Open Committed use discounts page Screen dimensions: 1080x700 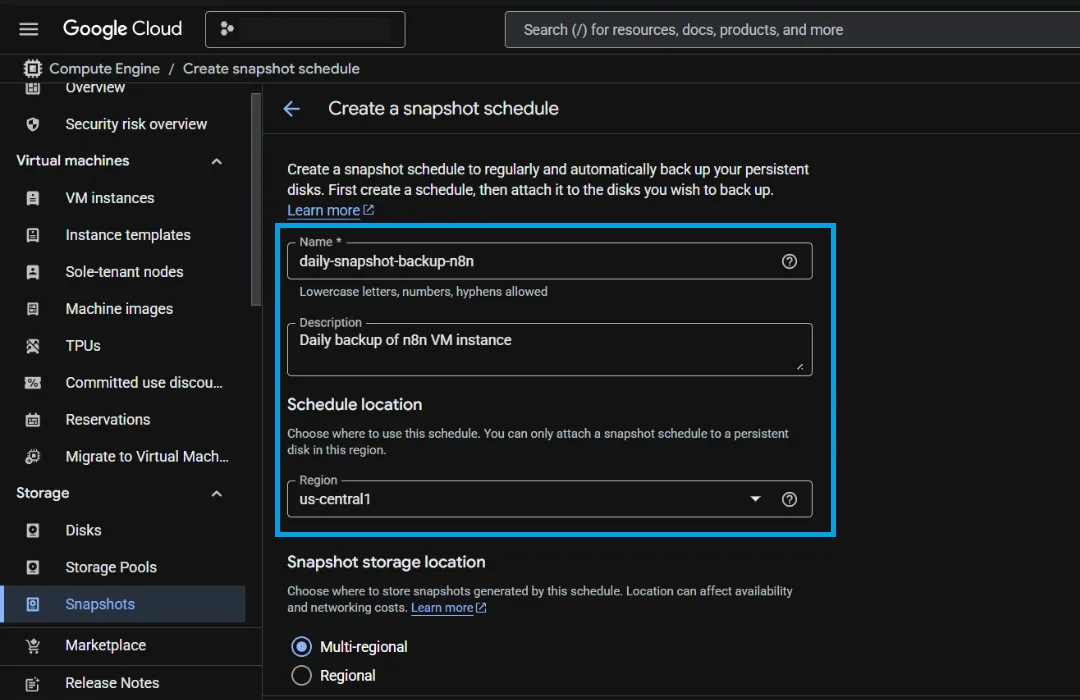click(x=144, y=383)
